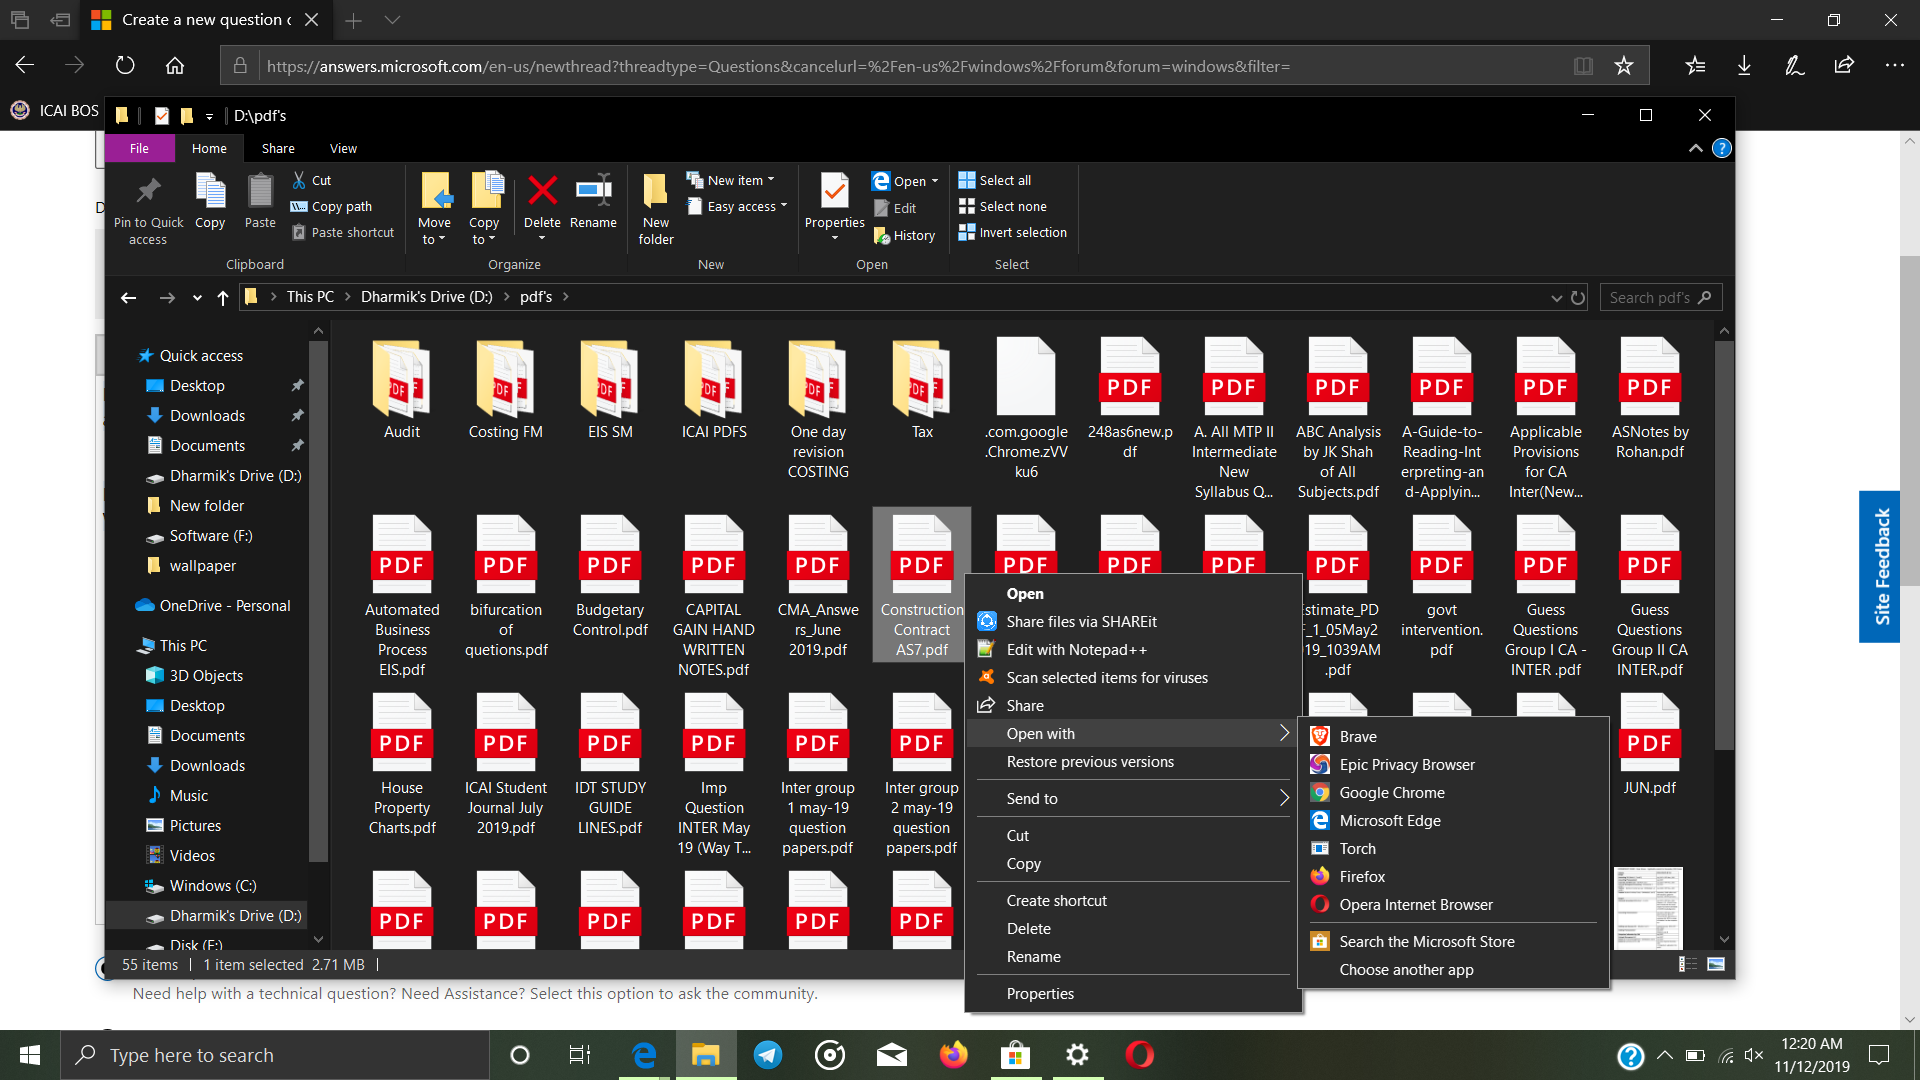This screenshot has width=1920, height=1080.
Task: Open the Easy access dropdown
Action: point(737,206)
